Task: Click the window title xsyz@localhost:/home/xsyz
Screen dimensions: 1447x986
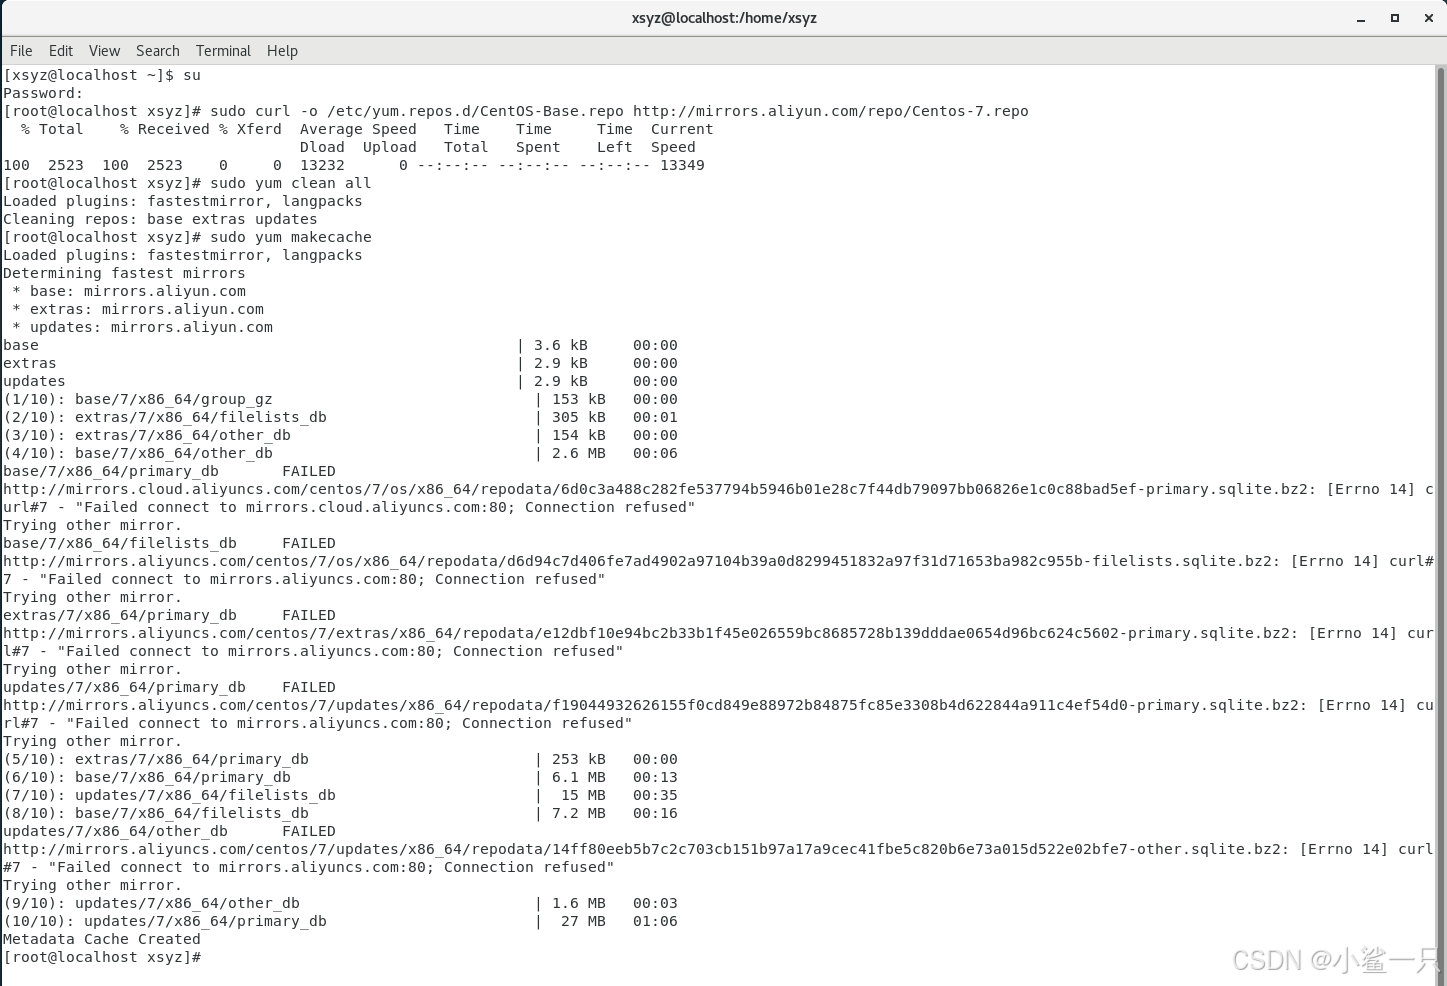Action: pos(723,17)
